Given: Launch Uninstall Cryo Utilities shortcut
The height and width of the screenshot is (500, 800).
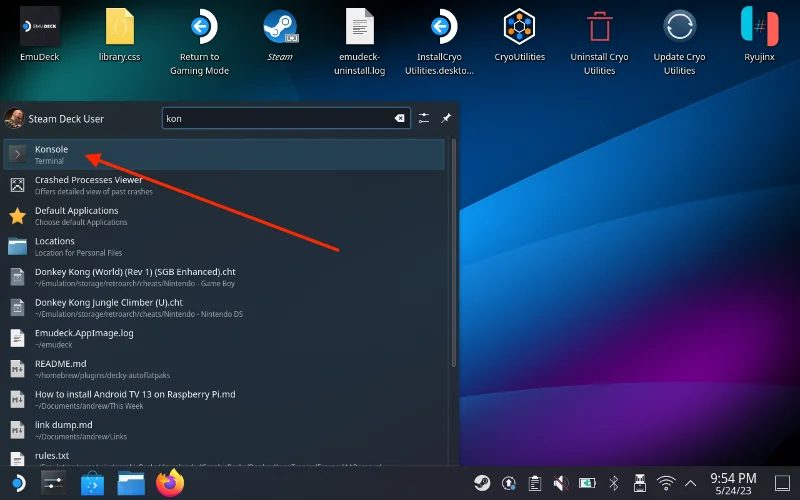Looking at the screenshot, I should coord(599,41).
